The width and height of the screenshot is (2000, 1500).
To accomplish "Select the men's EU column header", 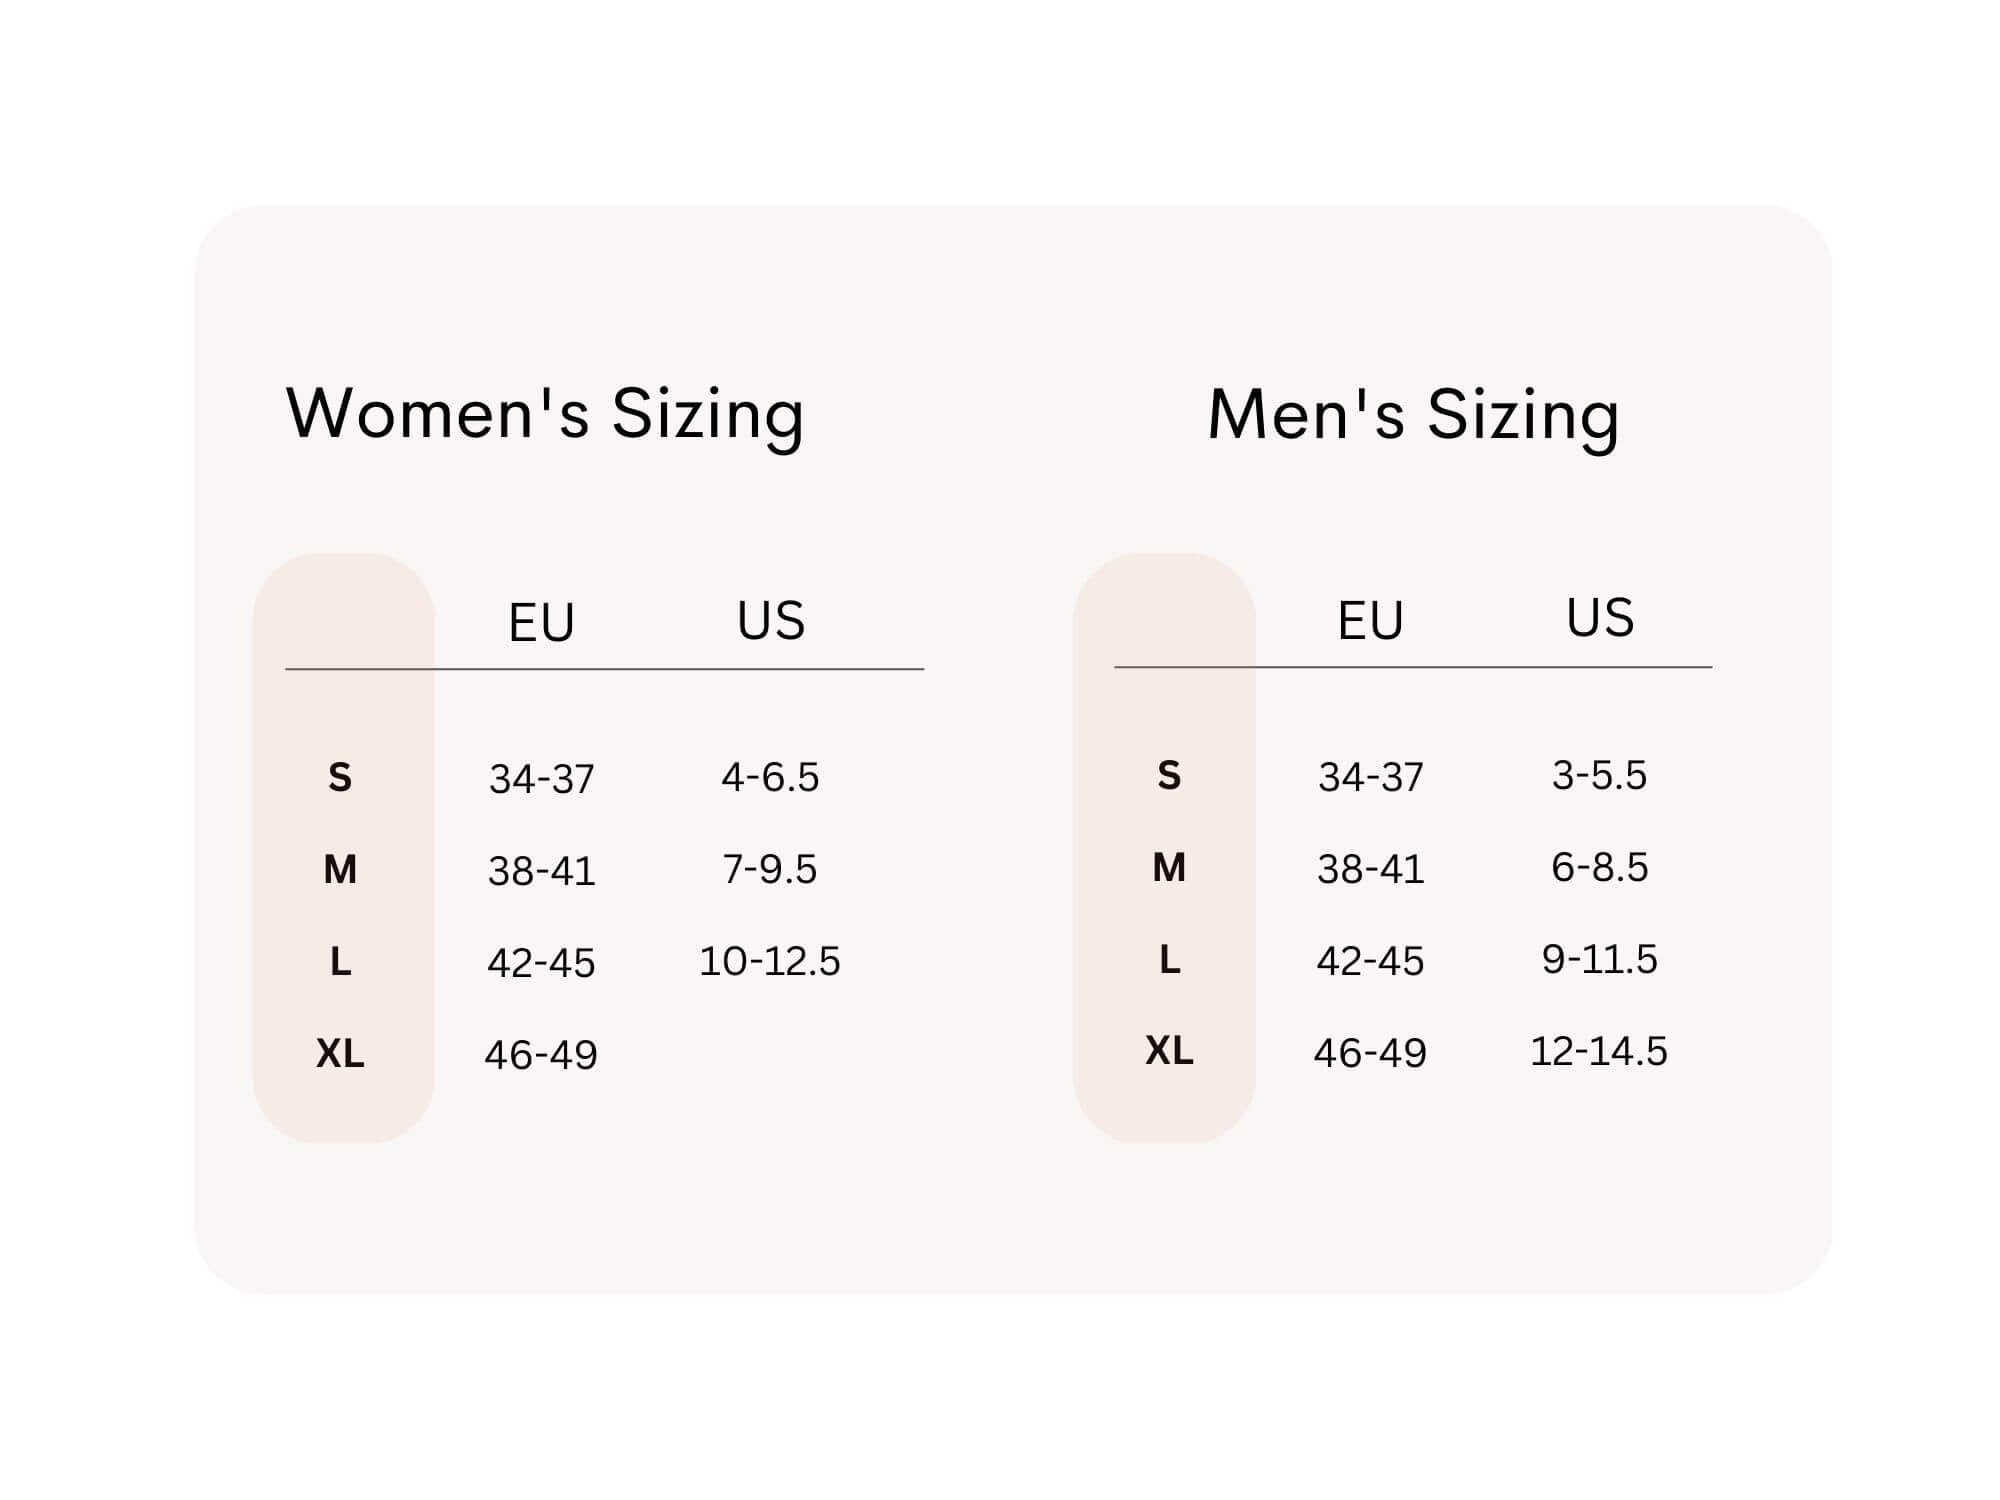I will click(1370, 620).
